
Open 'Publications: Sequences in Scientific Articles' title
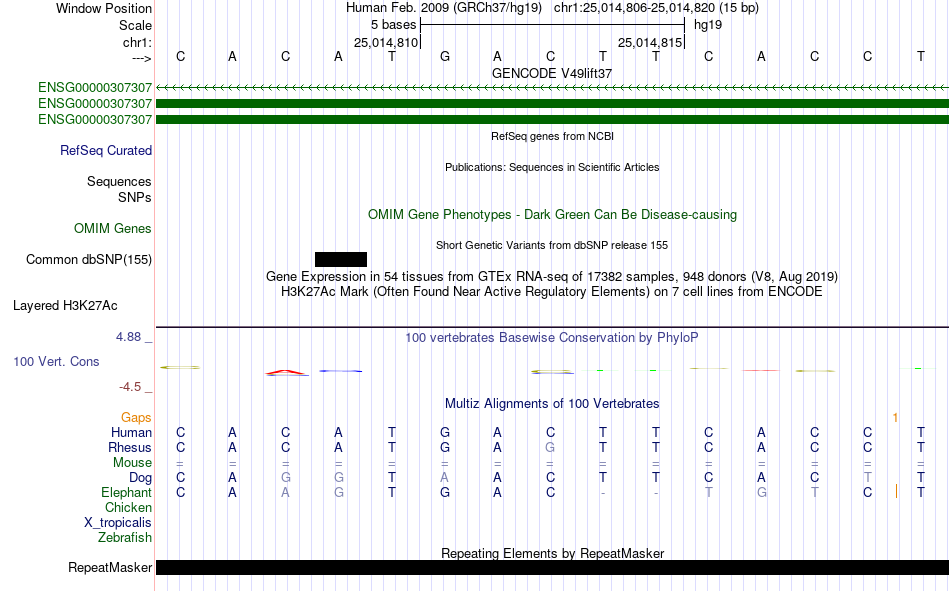tap(552, 167)
